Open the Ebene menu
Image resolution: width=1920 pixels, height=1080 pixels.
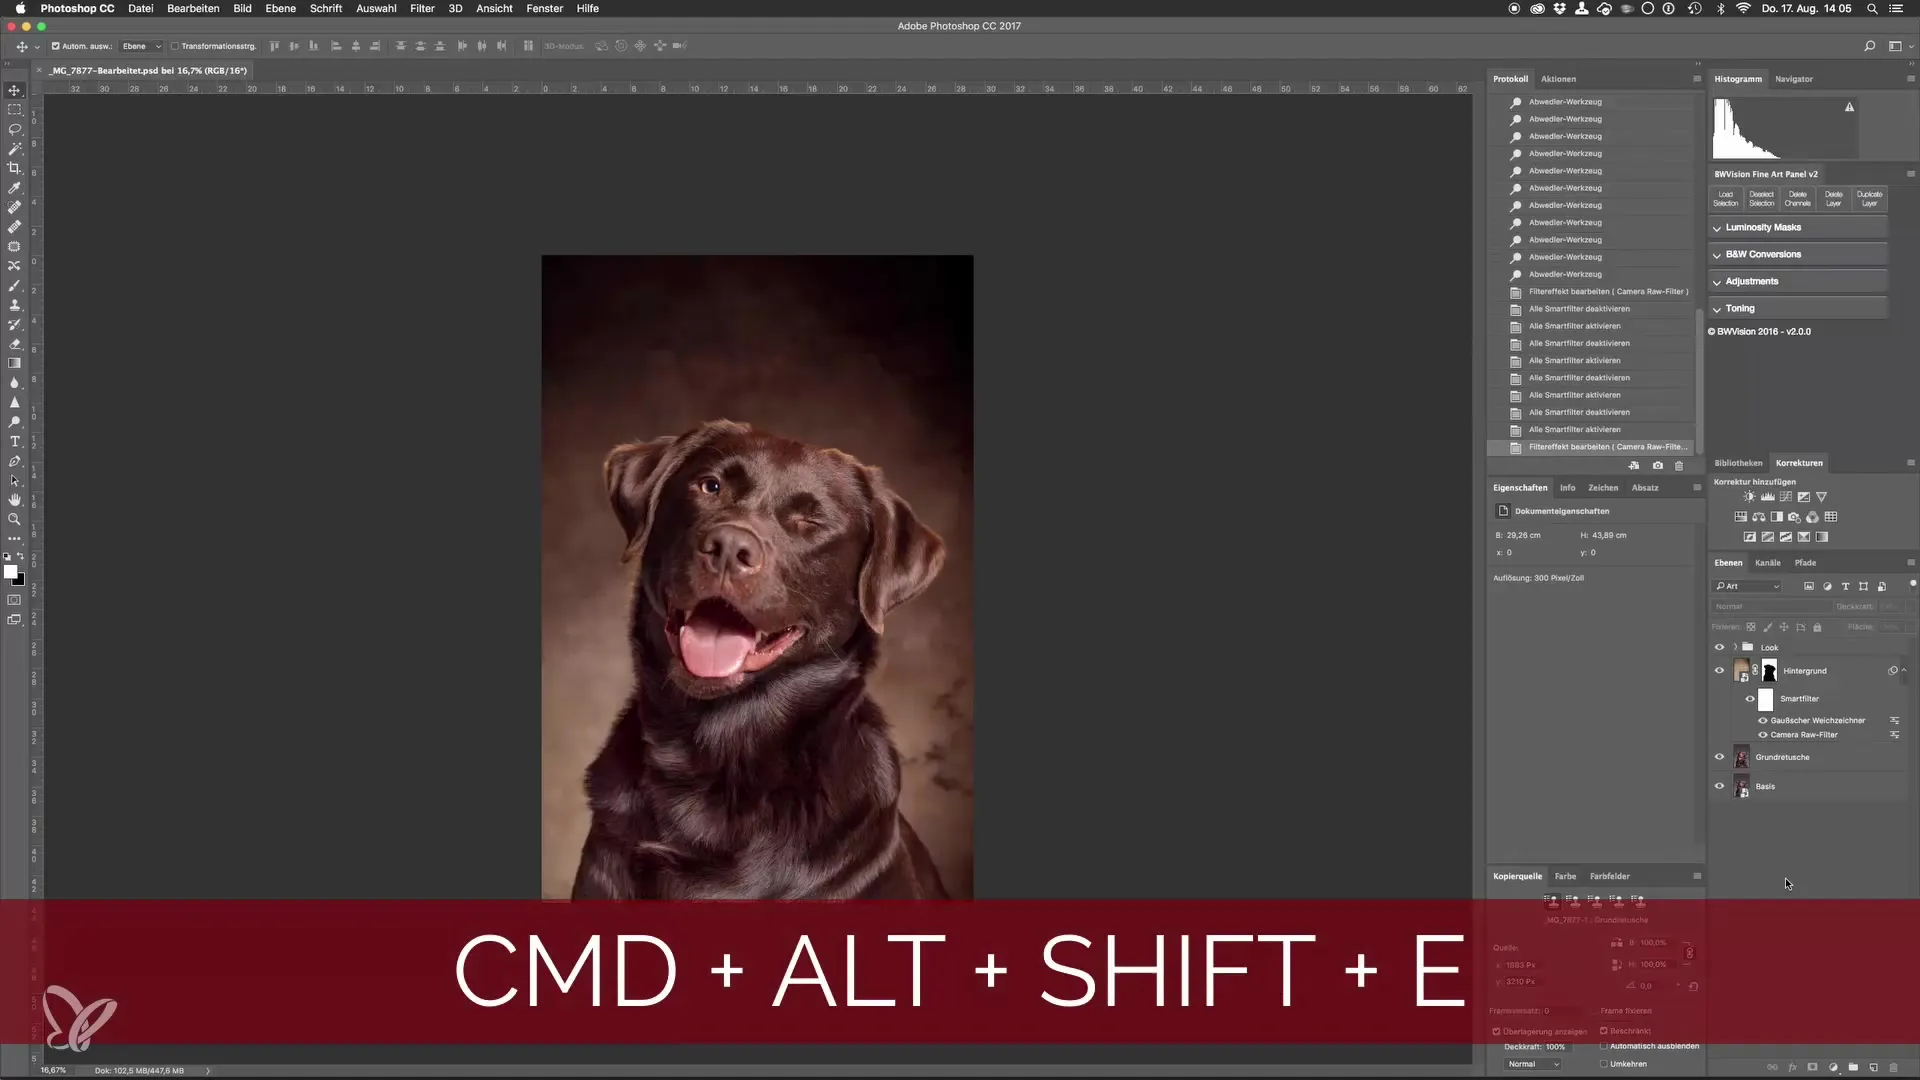pos(280,8)
